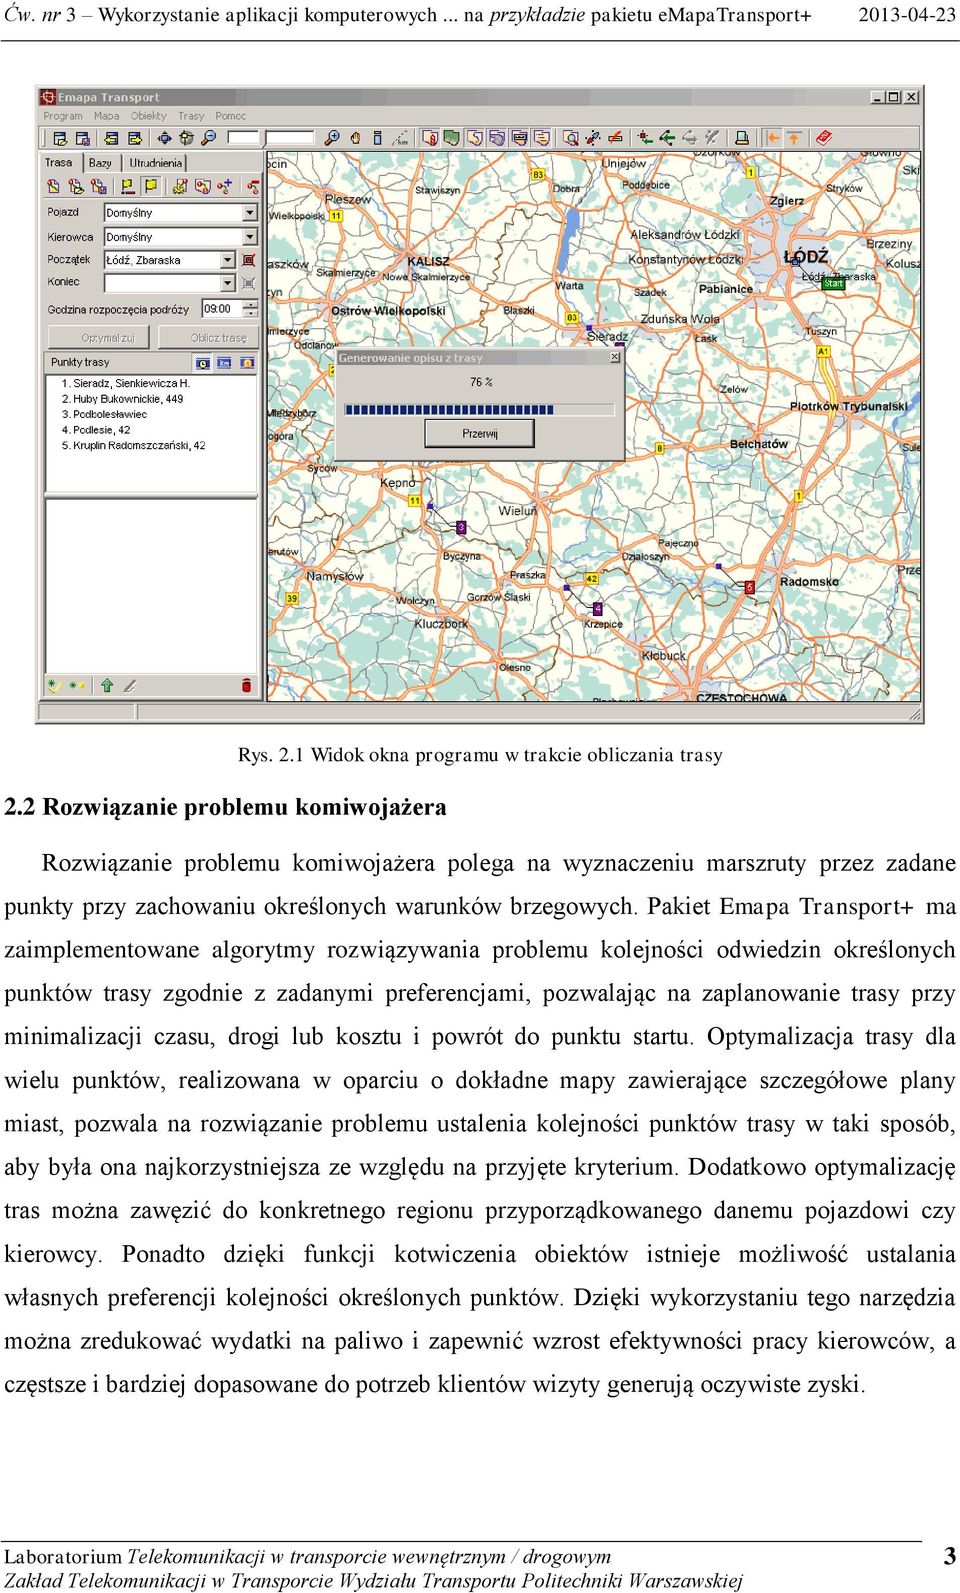Image resolution: width=960 pixels, height=1593 pixels.
Task: Click the zoom-in magnifier icon
Action: pyautogui.click(x=332, y=138)
